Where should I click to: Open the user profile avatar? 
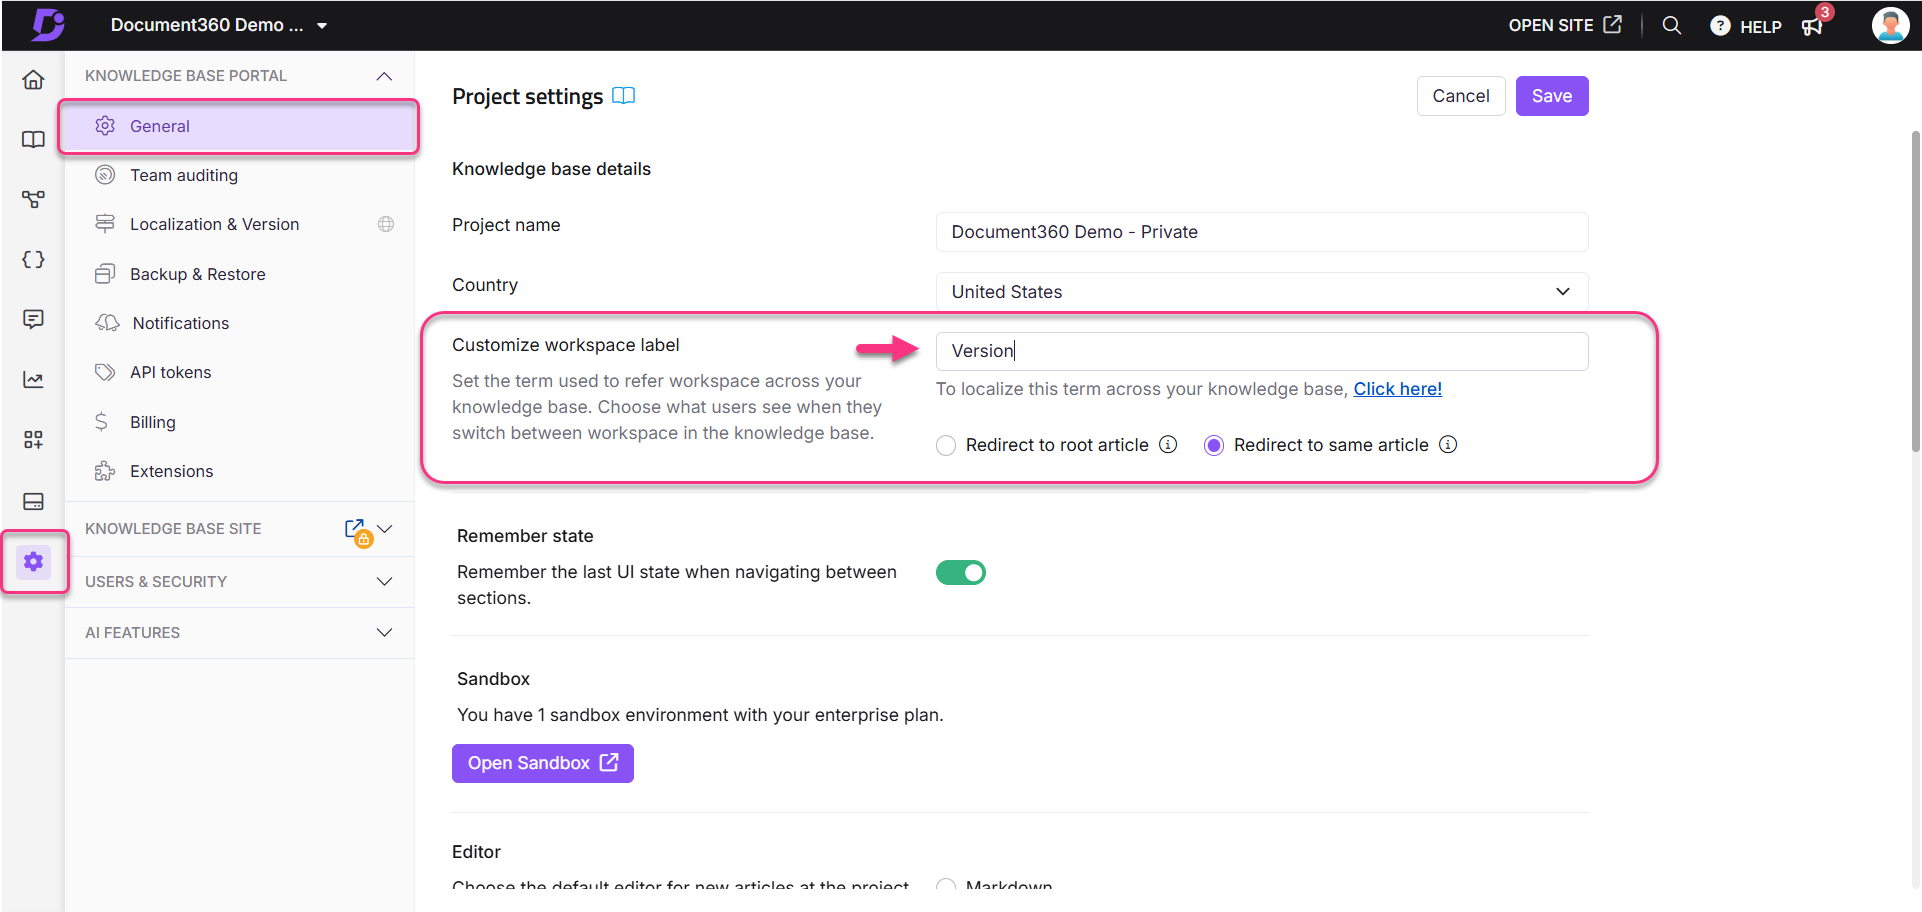click(x=1890, y=25)
